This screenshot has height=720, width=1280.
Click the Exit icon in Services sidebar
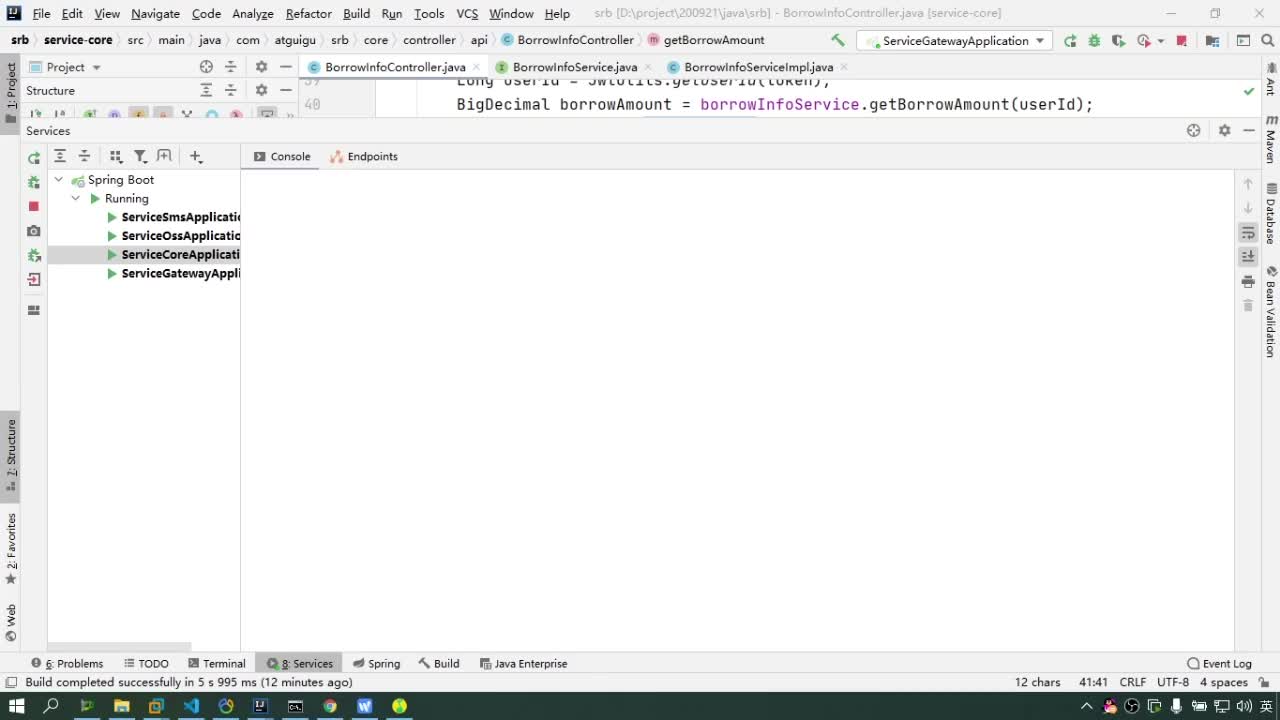(34, 280)
